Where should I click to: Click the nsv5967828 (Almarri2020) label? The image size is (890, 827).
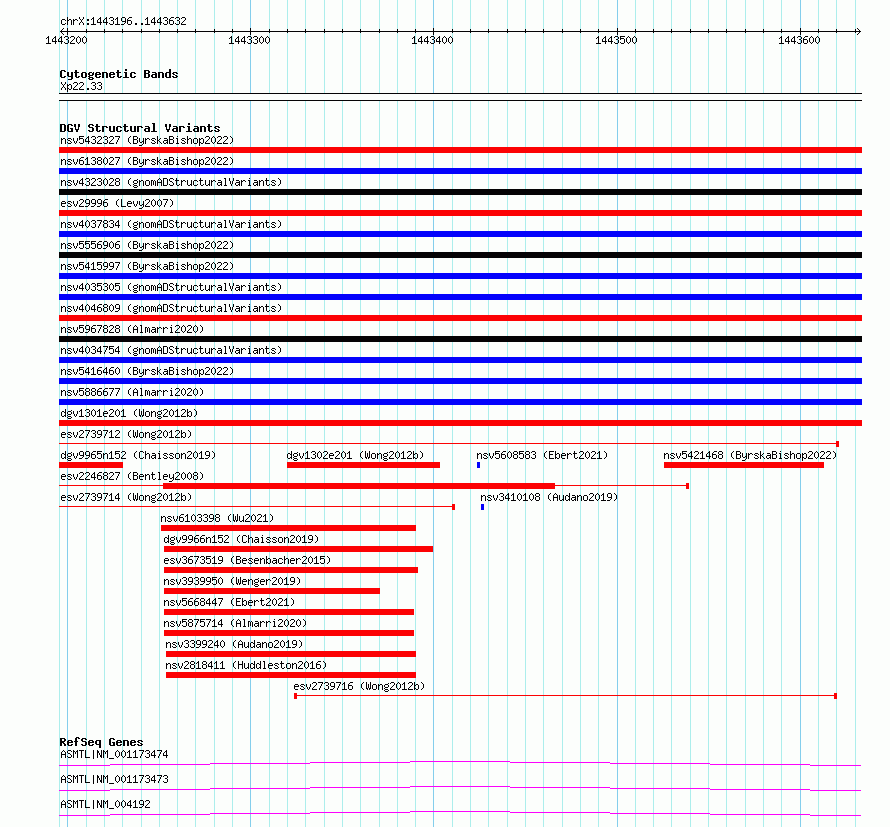(x=132, y=329)
